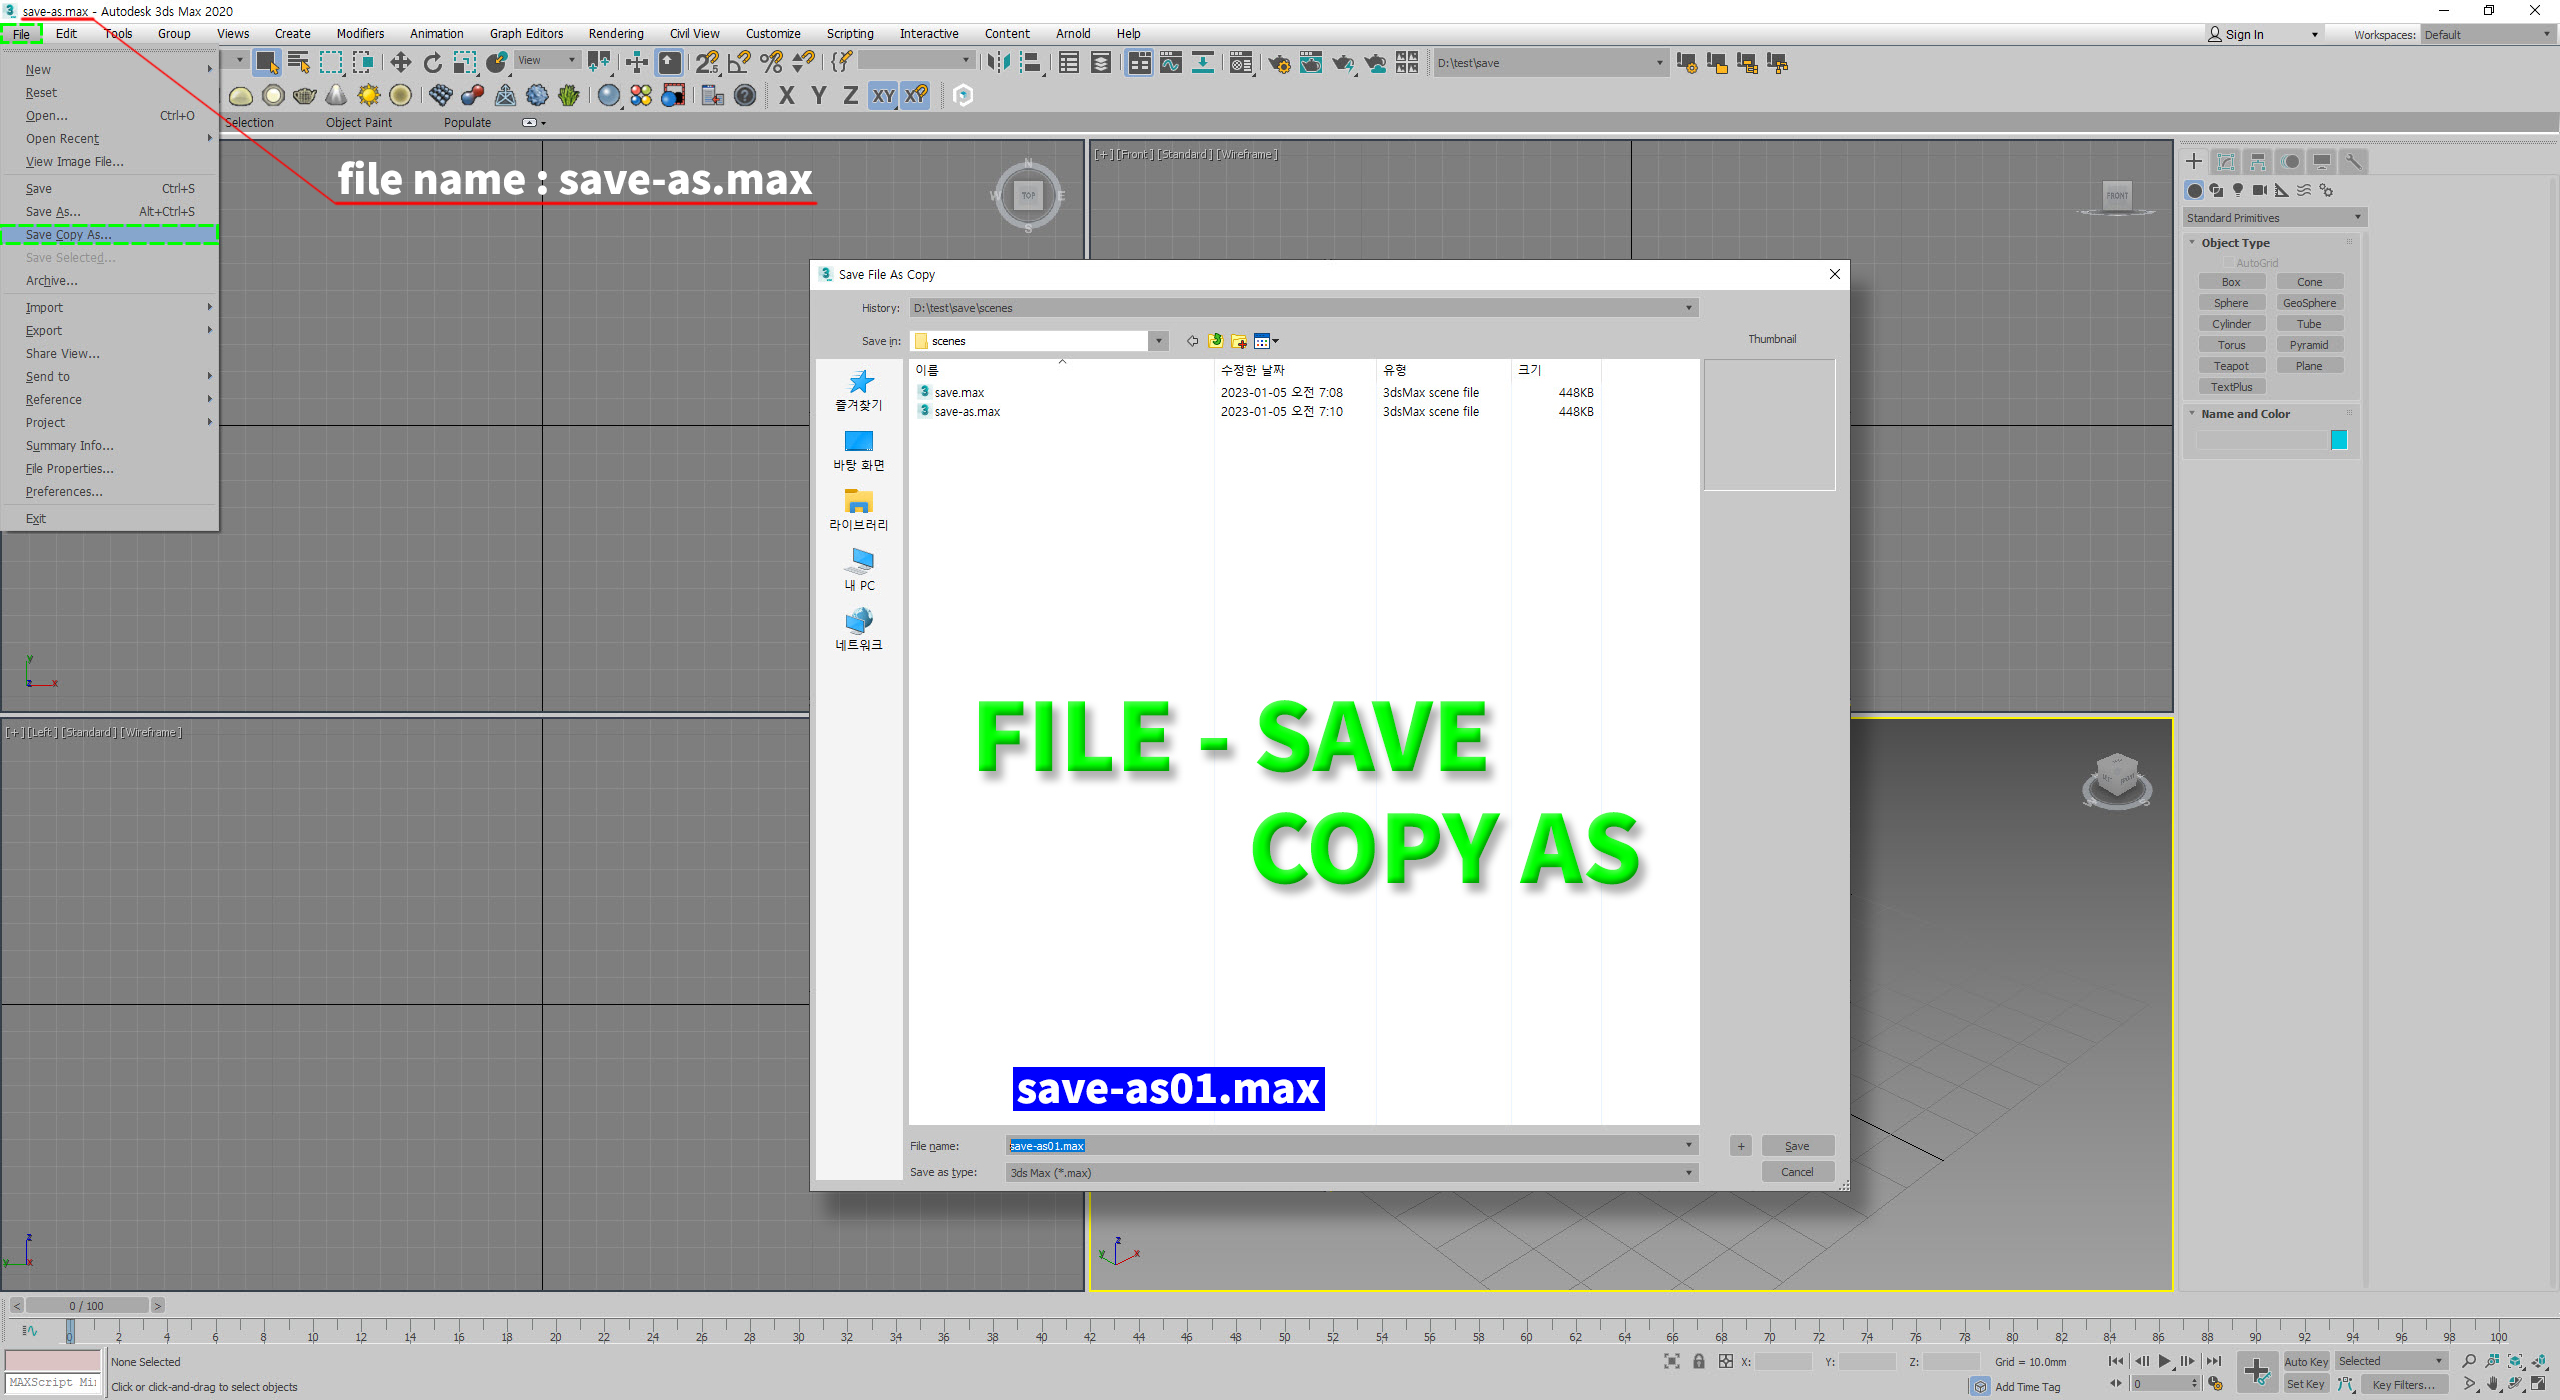
Task: Open the Standard Primitives dropdown
Action: point(2273,217)
